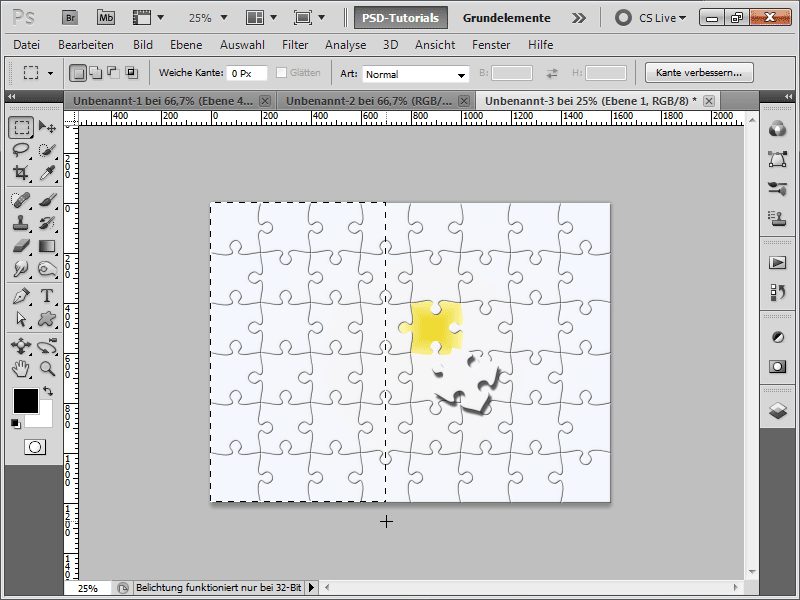Image resolution: width=800 pixels, height=600 pixels.
Task: Swap foreground and background colors
Action: coord(48,391)
